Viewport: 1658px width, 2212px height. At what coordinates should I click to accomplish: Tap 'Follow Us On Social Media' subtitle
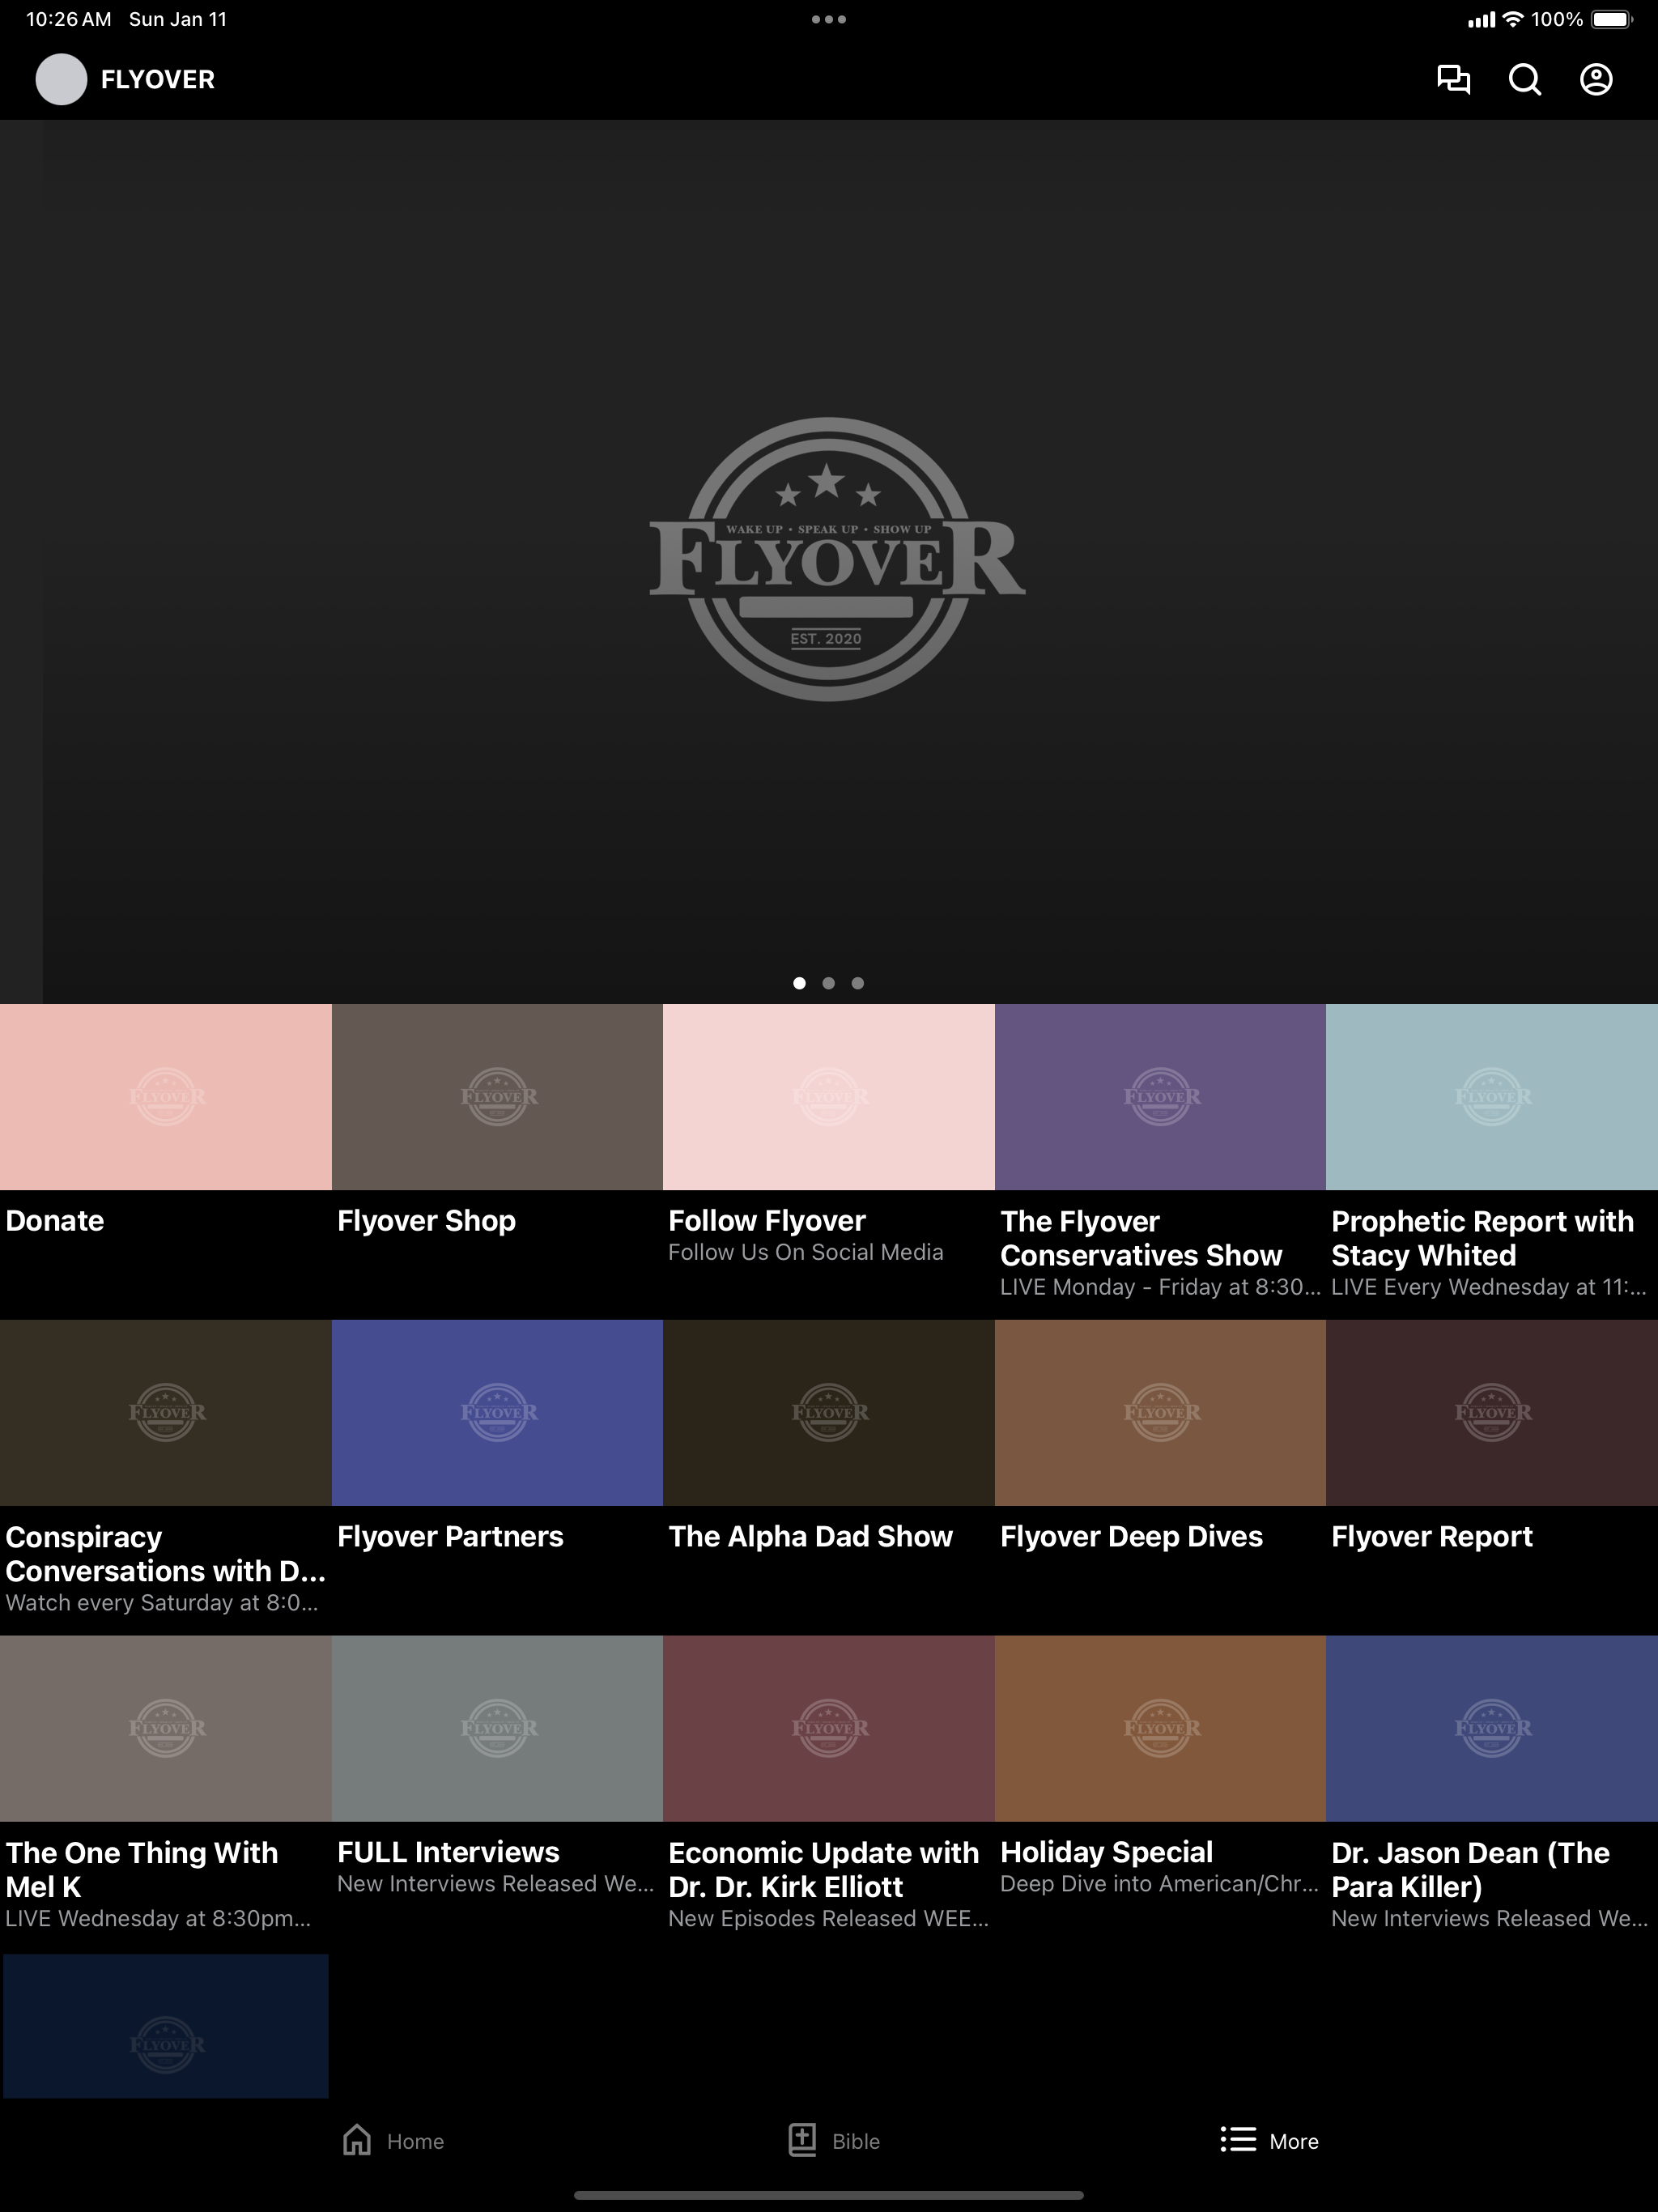[806, 1253]
